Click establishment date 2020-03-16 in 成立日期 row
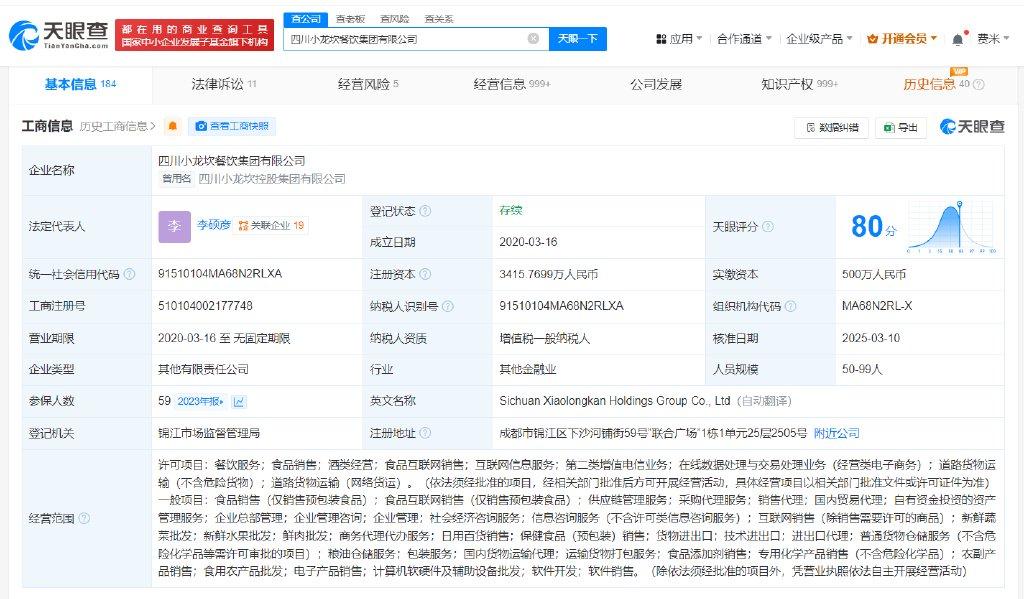Screen dimensions: 1024x599 click(528, 242)
